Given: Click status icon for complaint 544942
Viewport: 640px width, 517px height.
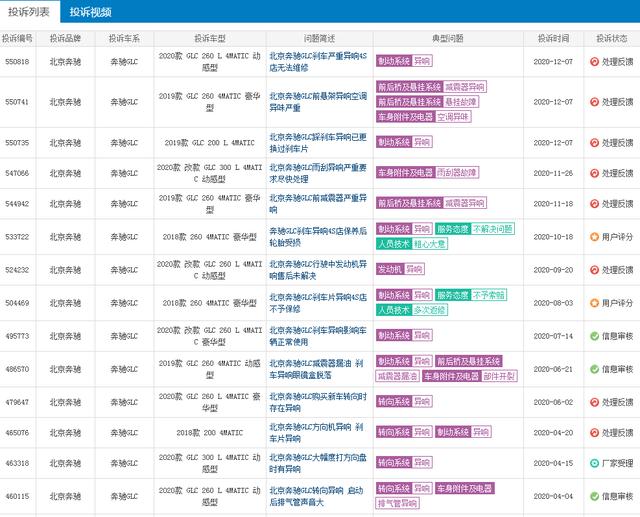Looking at the screenshot, I should point(594,204).
